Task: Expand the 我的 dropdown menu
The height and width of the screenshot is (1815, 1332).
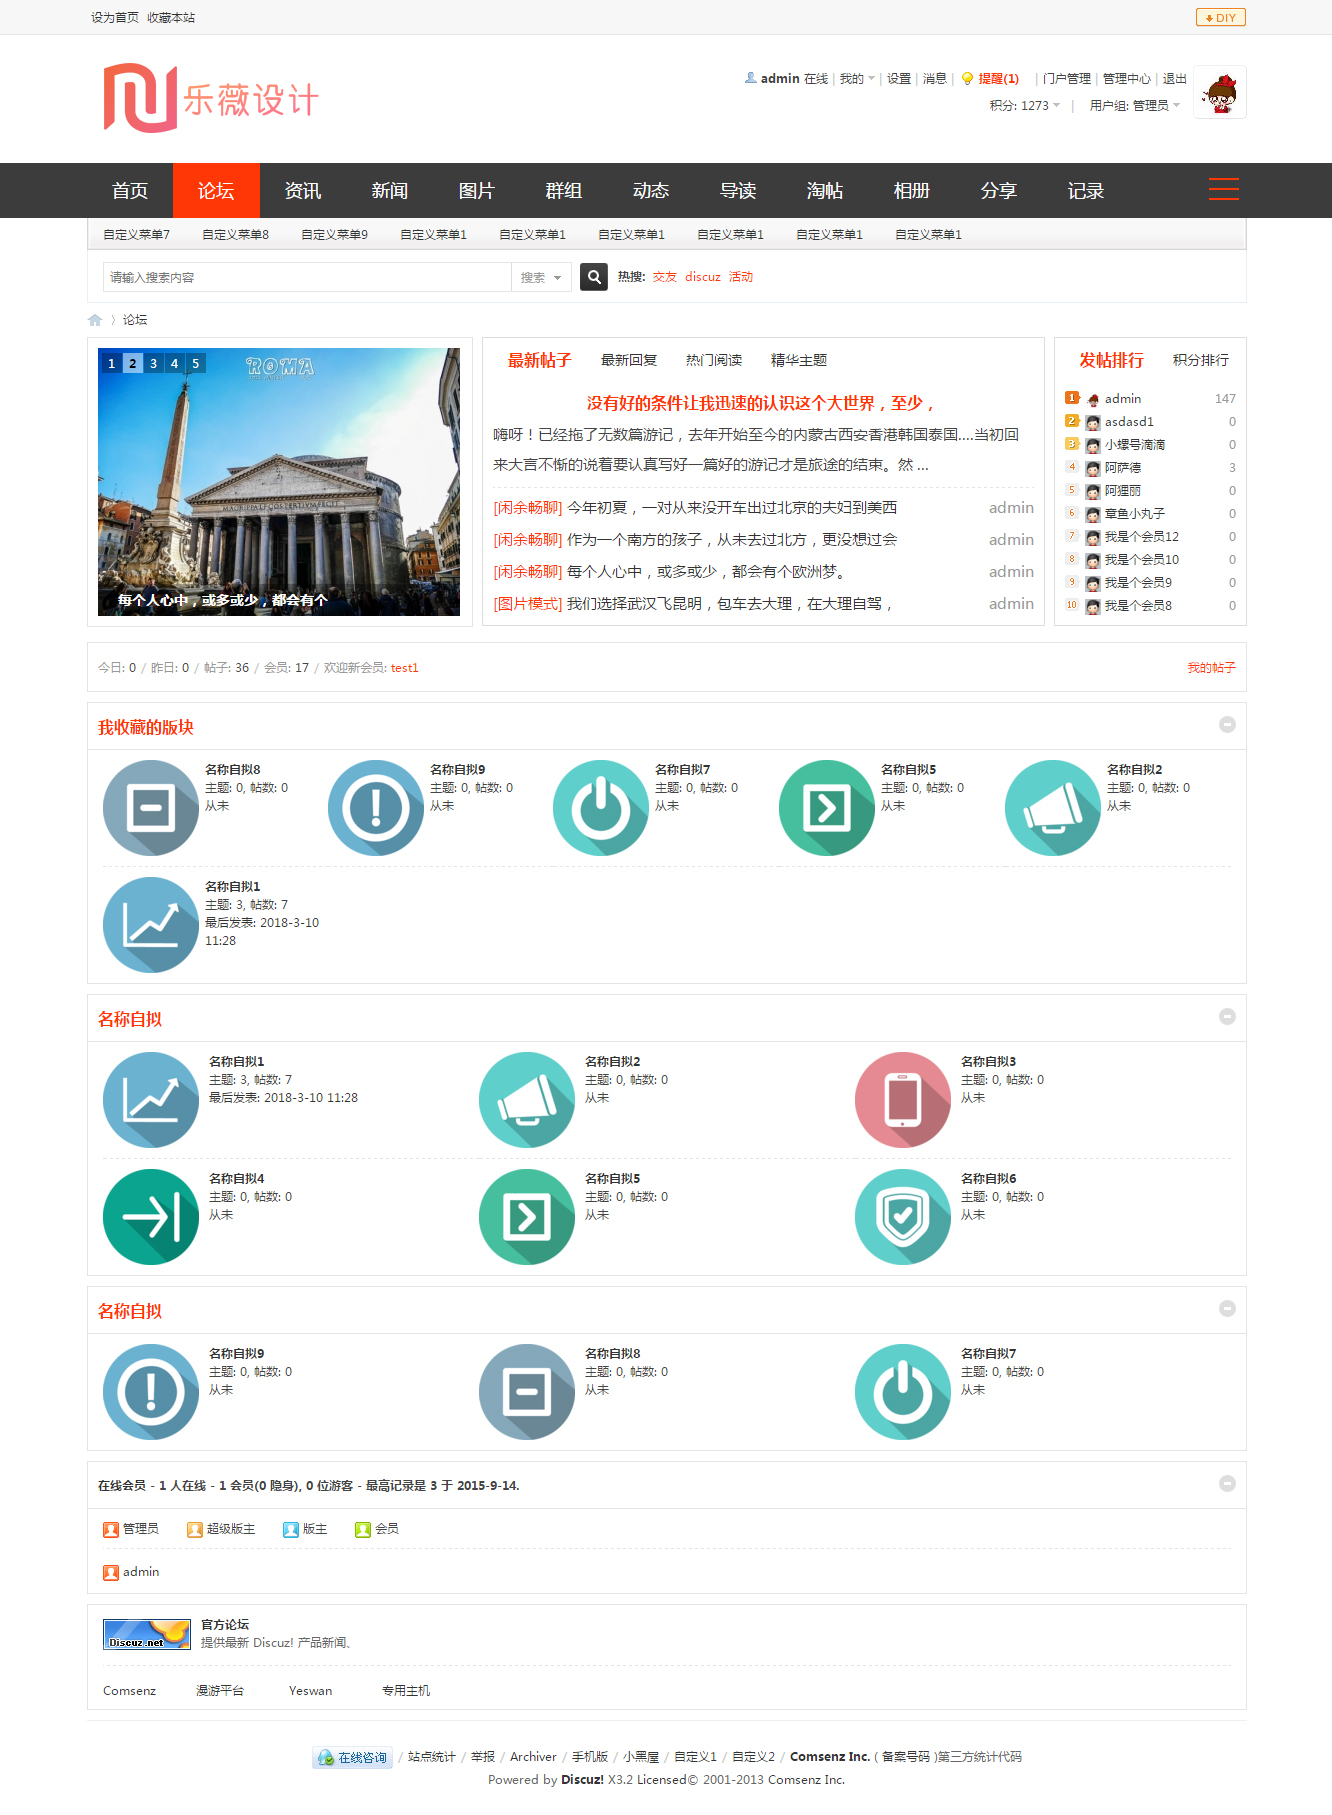Action: [857, 79]
